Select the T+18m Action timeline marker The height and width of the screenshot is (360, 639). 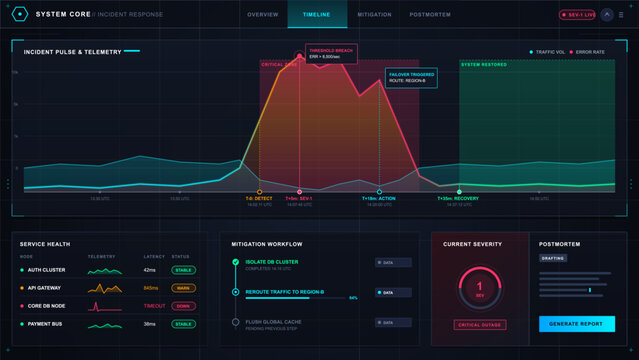click(379, 192)
